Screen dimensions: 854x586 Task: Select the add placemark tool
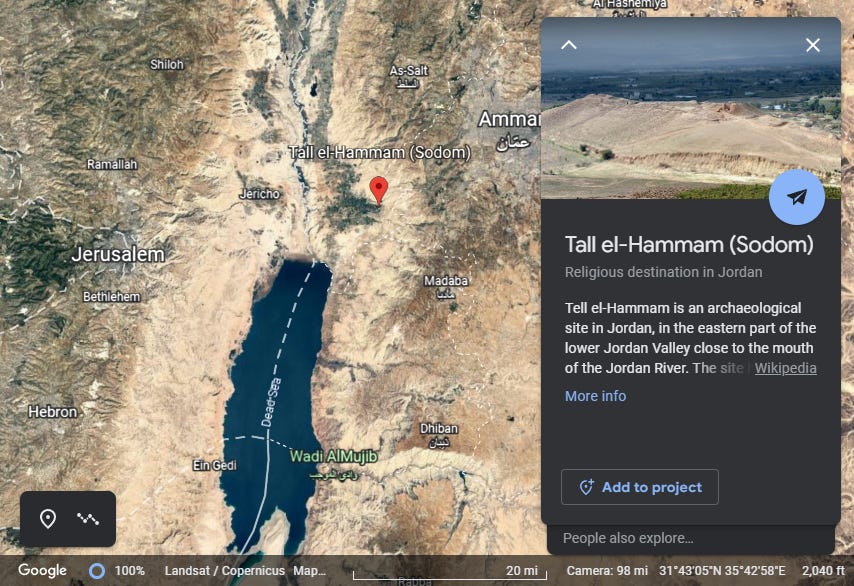point(48,518)
